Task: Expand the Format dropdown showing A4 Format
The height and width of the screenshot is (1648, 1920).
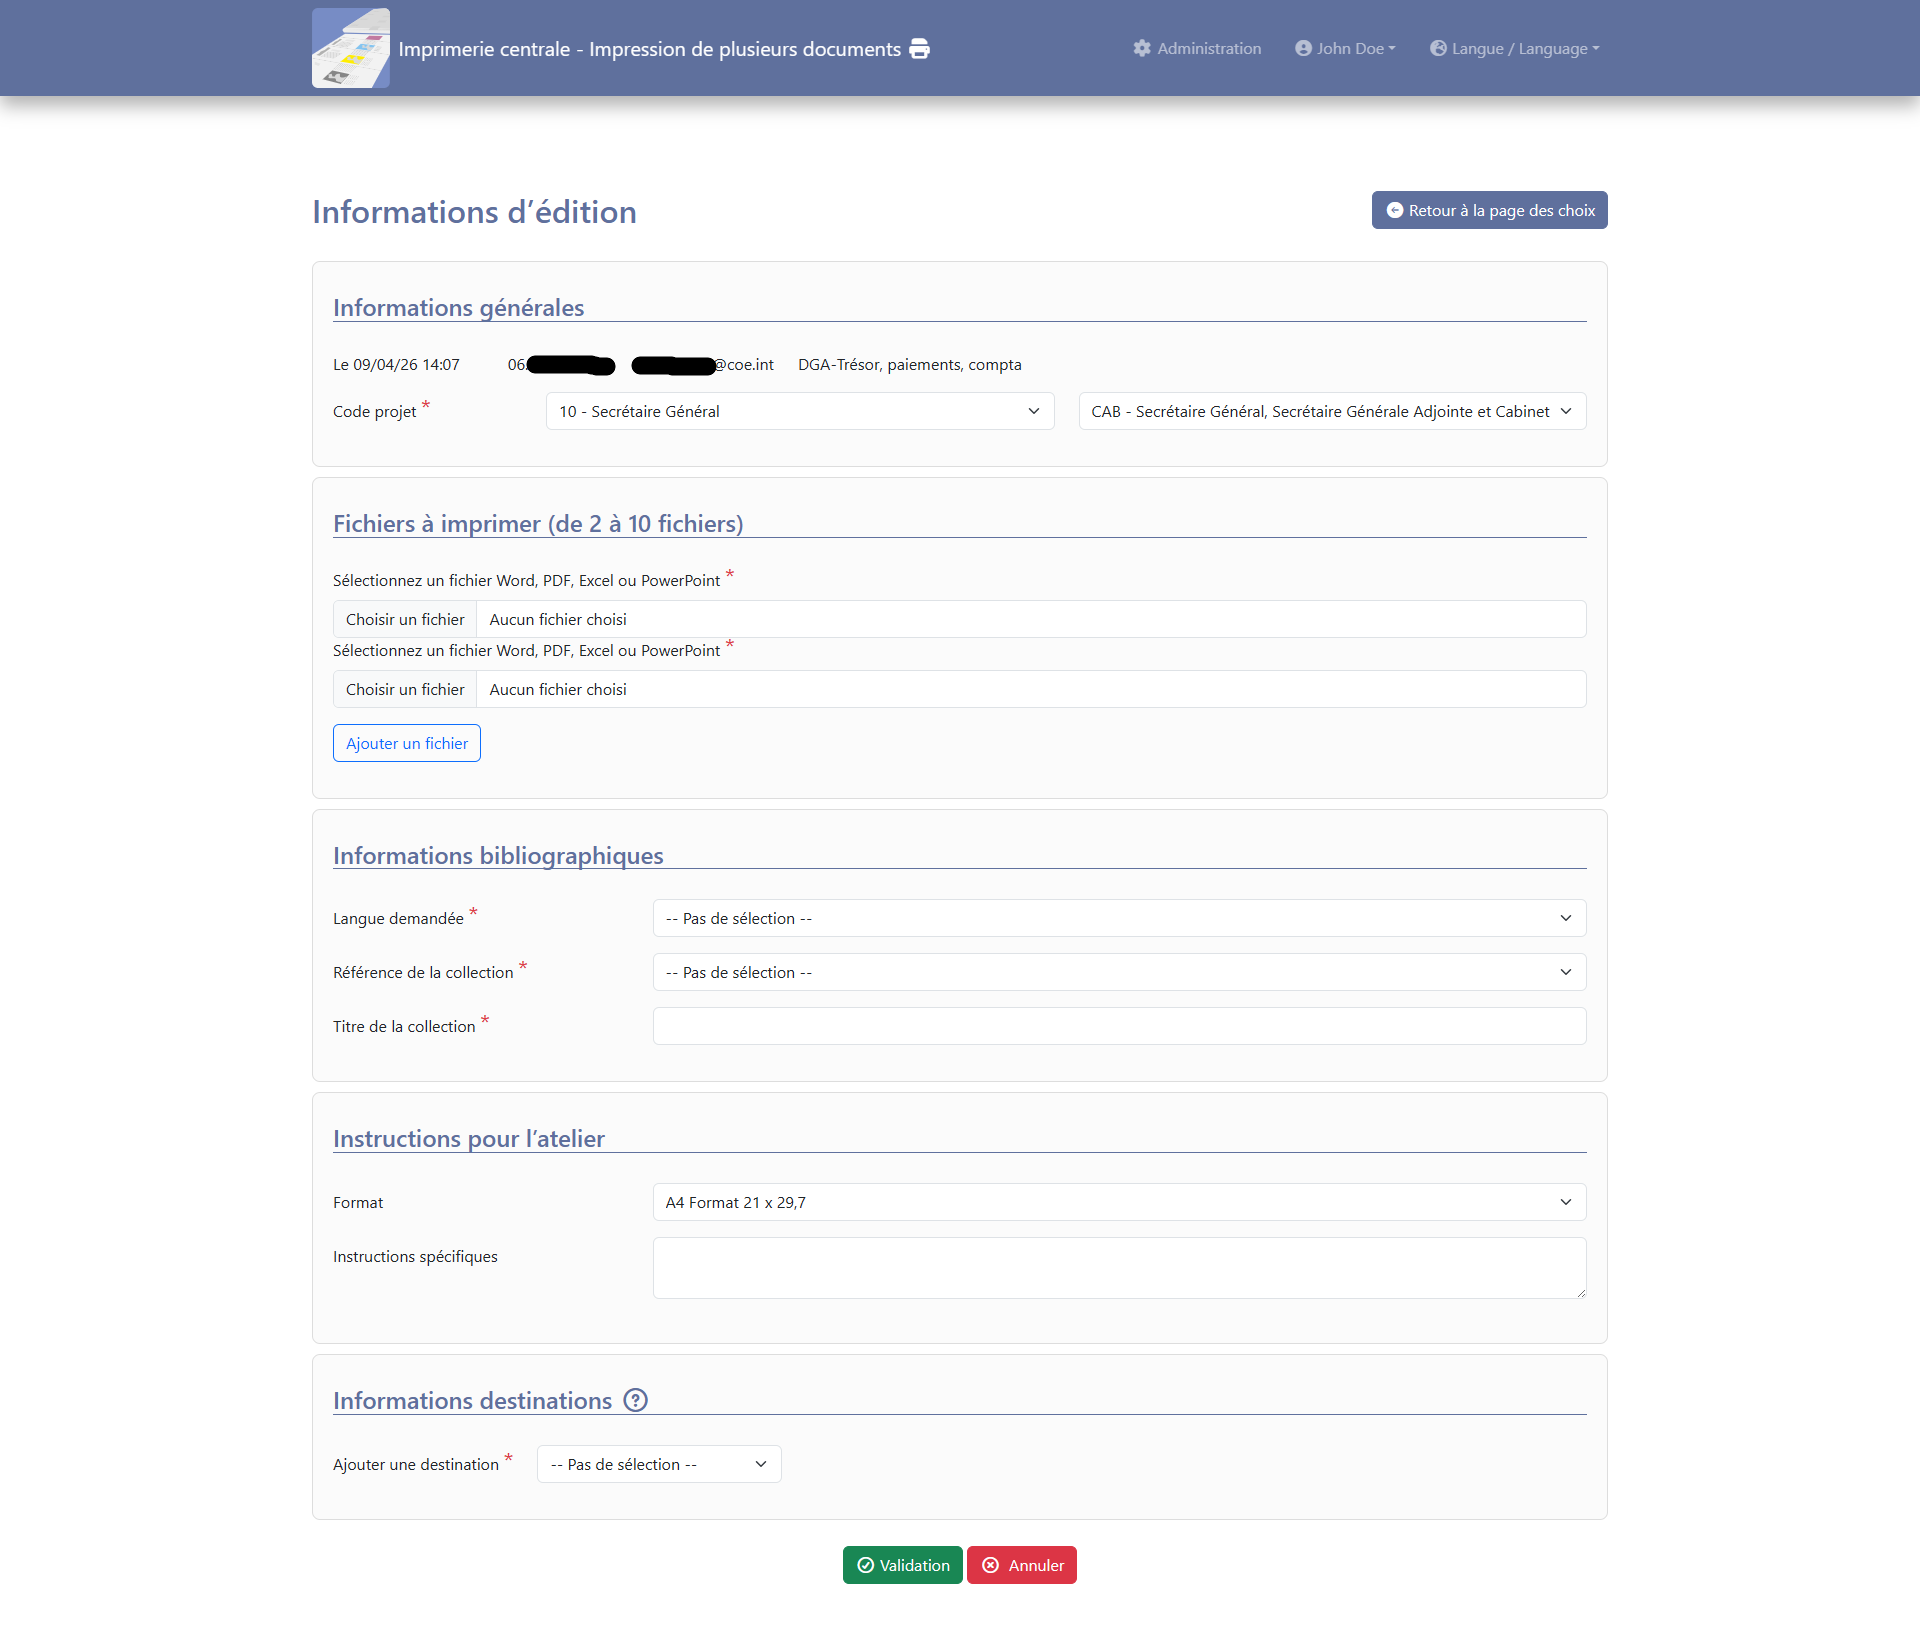Action: click(1118, 1202)
